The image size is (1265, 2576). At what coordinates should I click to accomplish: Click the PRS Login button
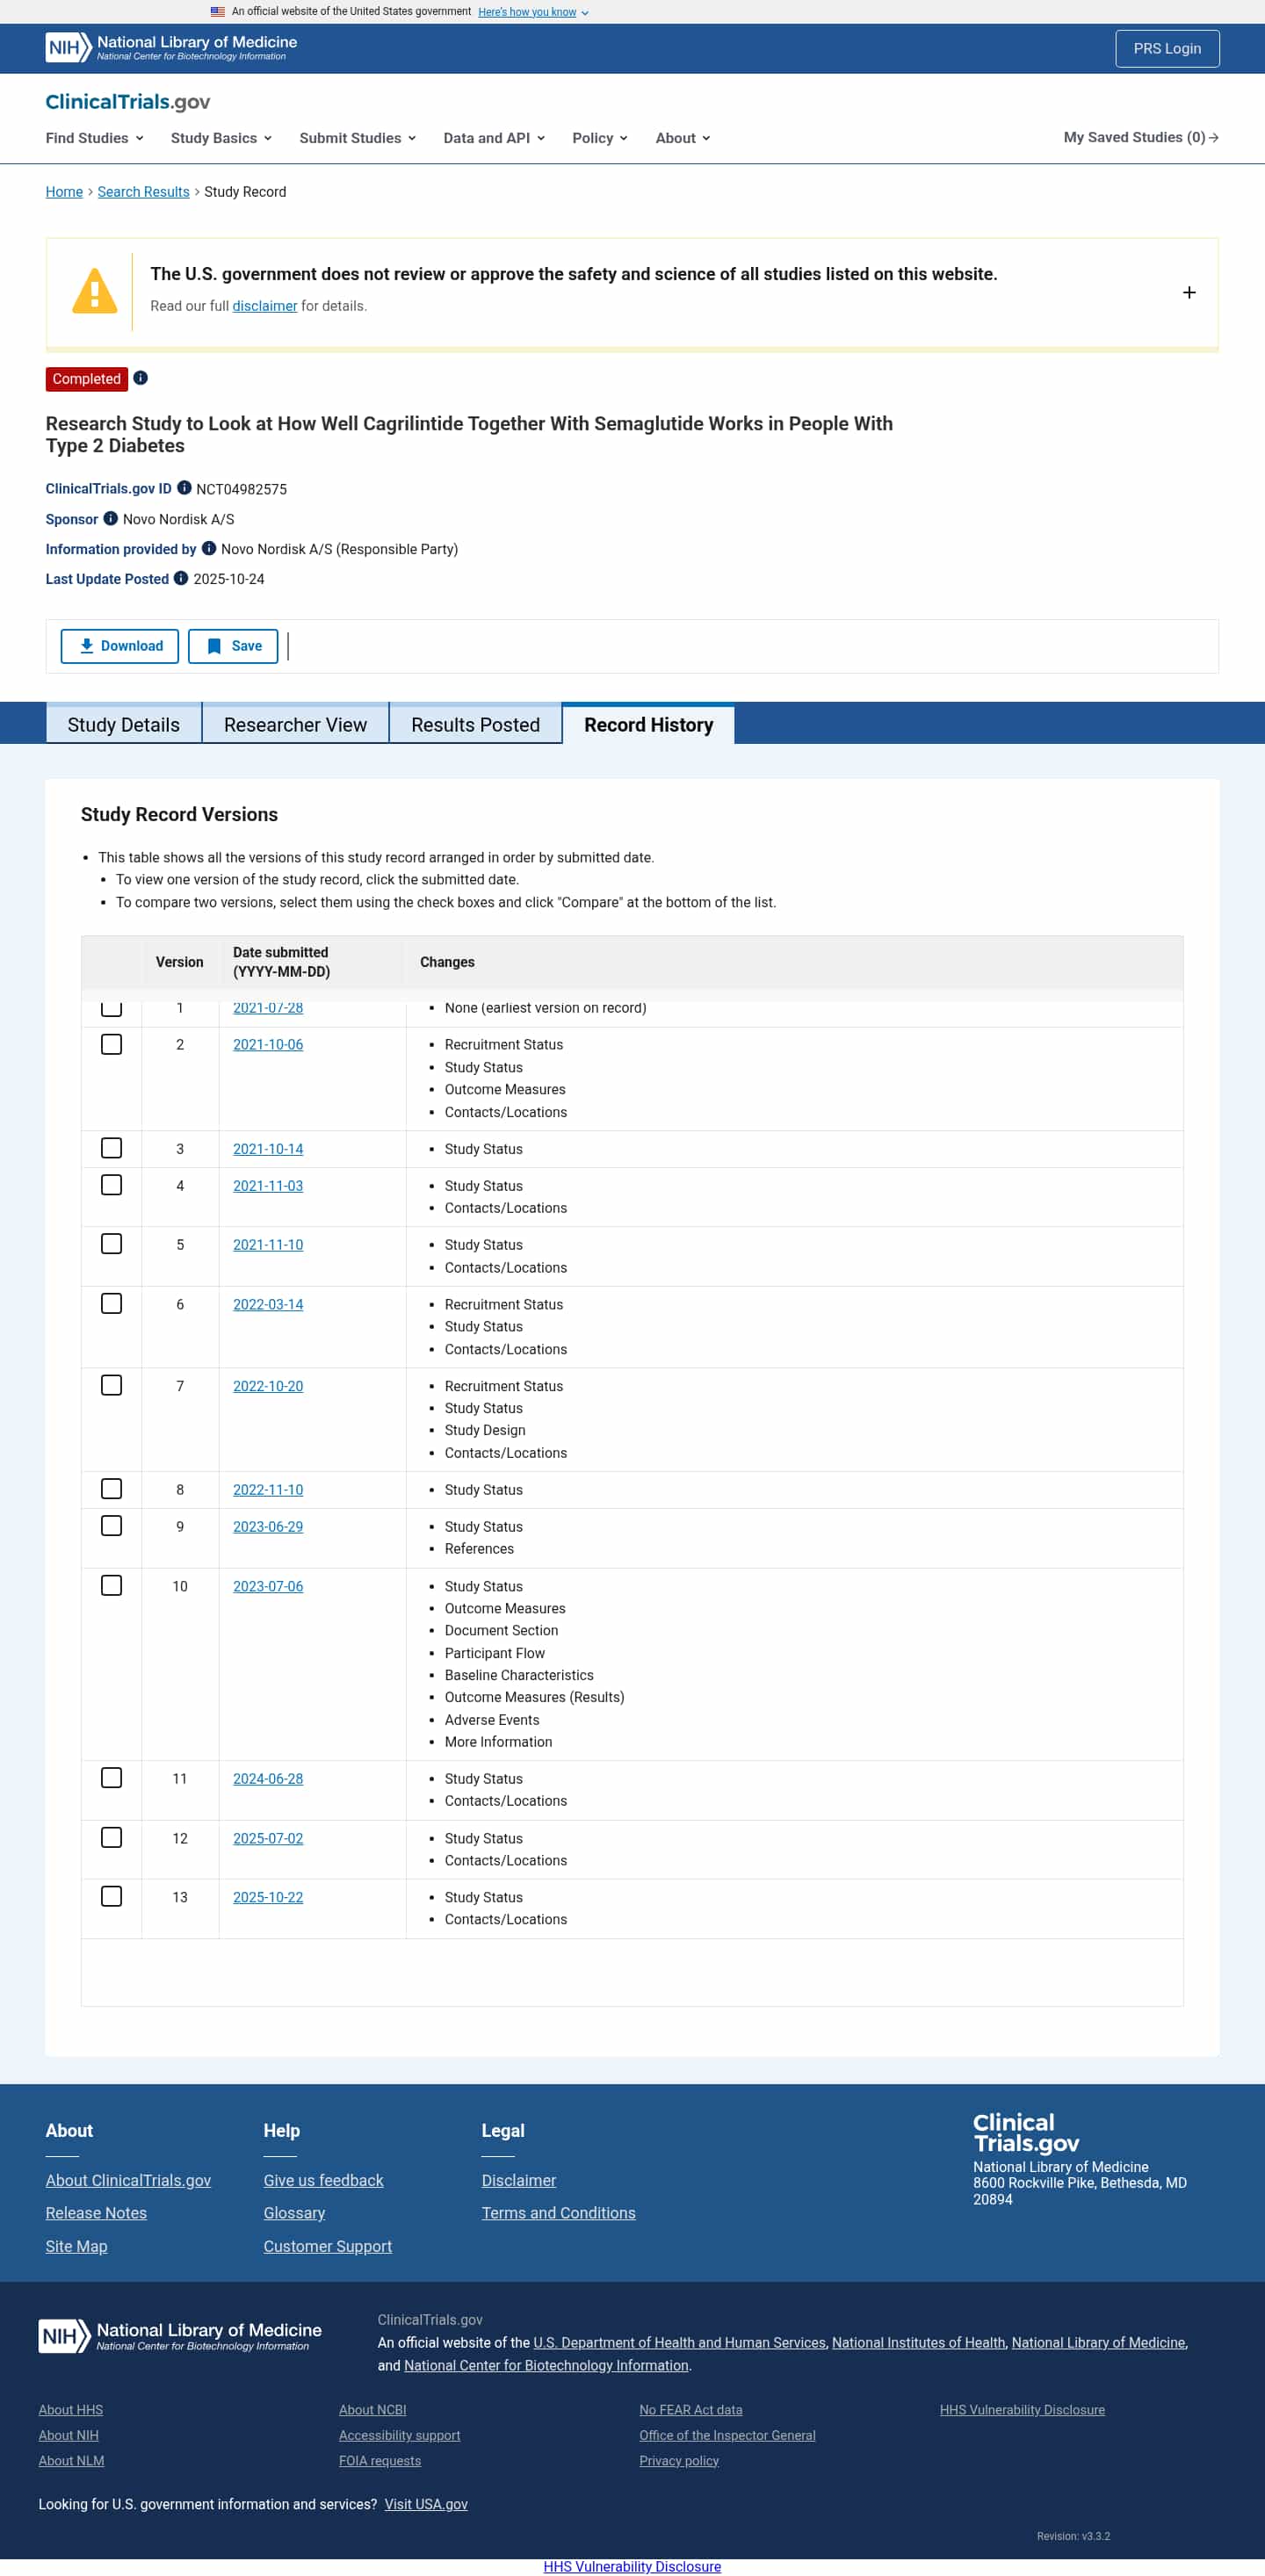1166,48
